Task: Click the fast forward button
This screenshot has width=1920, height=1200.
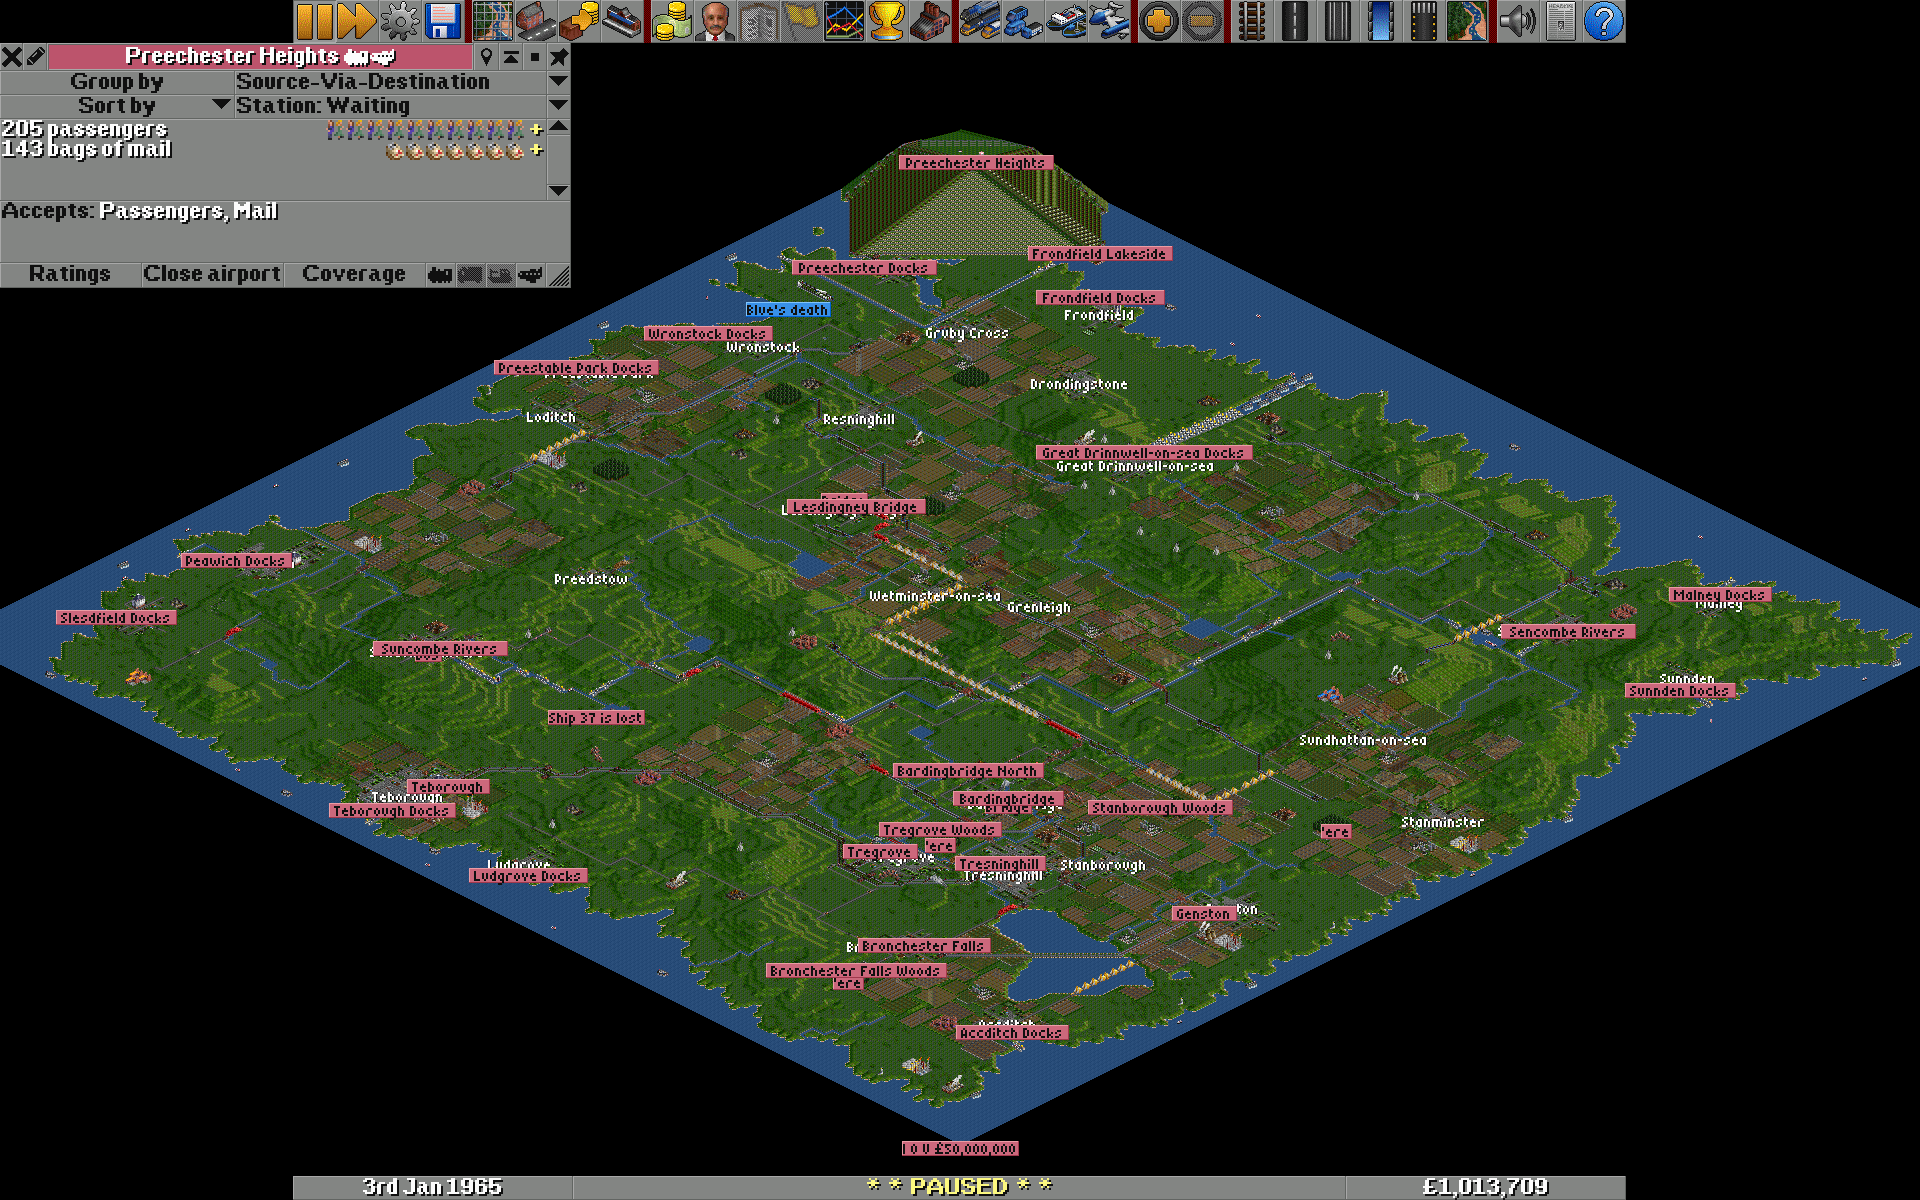Action: coord(357,21)
